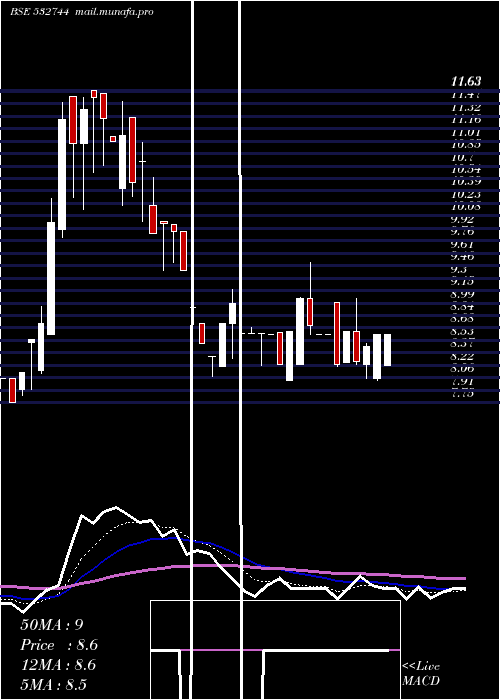Click the 'BSE 532744' chart title
Viewport: 500px width, 700px height.
(x=39, y=12)
